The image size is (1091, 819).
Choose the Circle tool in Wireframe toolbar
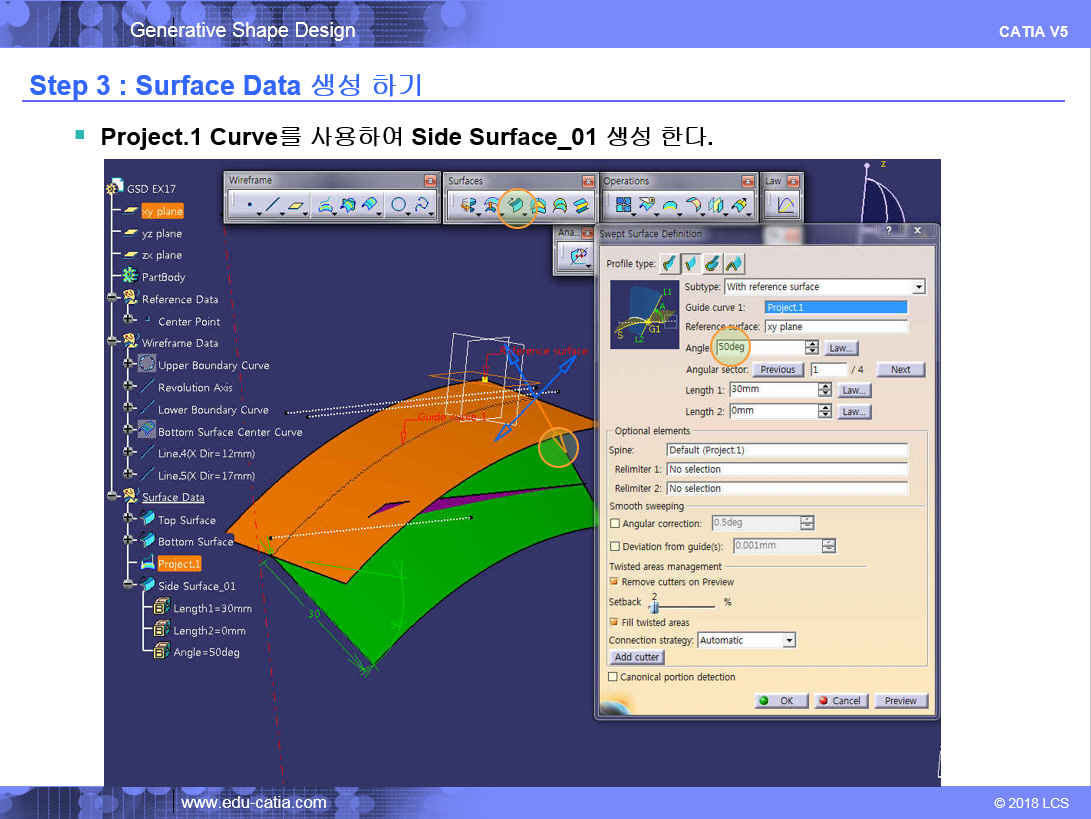click(x=398, y=206)
